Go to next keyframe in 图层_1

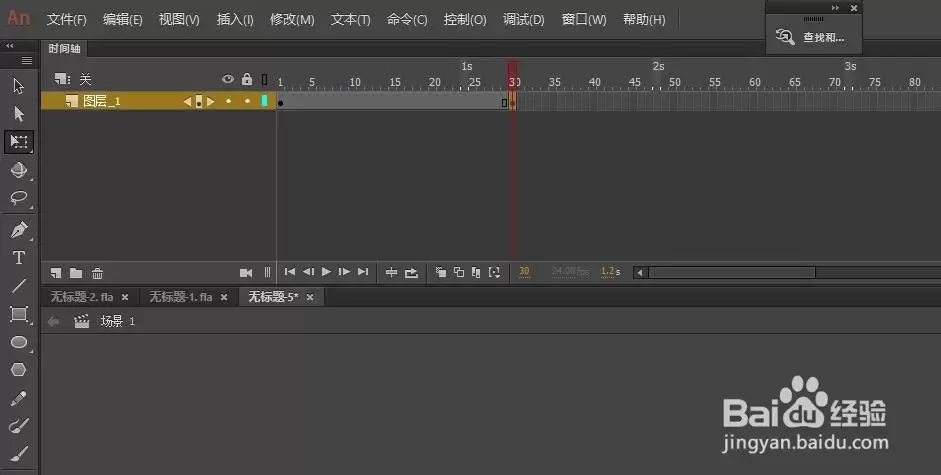coord(211,101)
